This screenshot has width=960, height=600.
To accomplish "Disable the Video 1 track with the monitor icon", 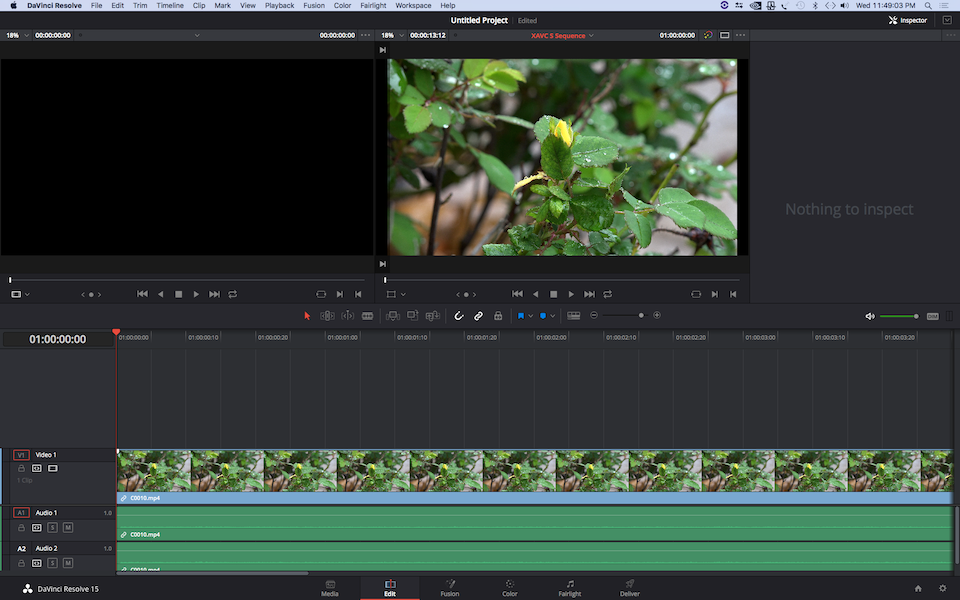I will [53, 468].
